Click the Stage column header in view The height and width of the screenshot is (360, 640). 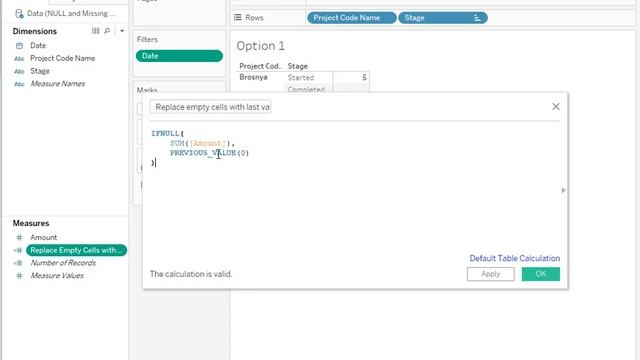298,66
